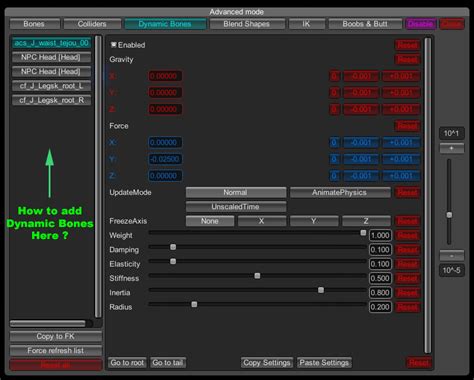Select the Dynamic Bones tab
Viewport: 474px width, 380px height.
[165, 24]
